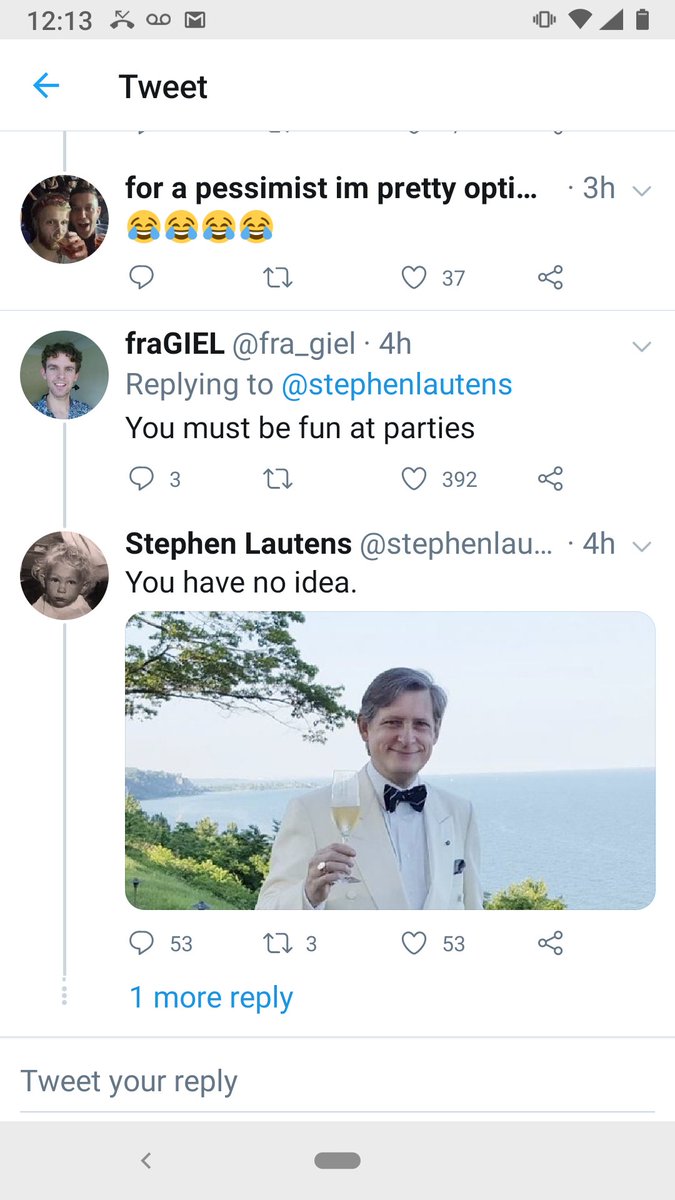
Task: Share fraGIEL's tweet
Action: (550, 479)
